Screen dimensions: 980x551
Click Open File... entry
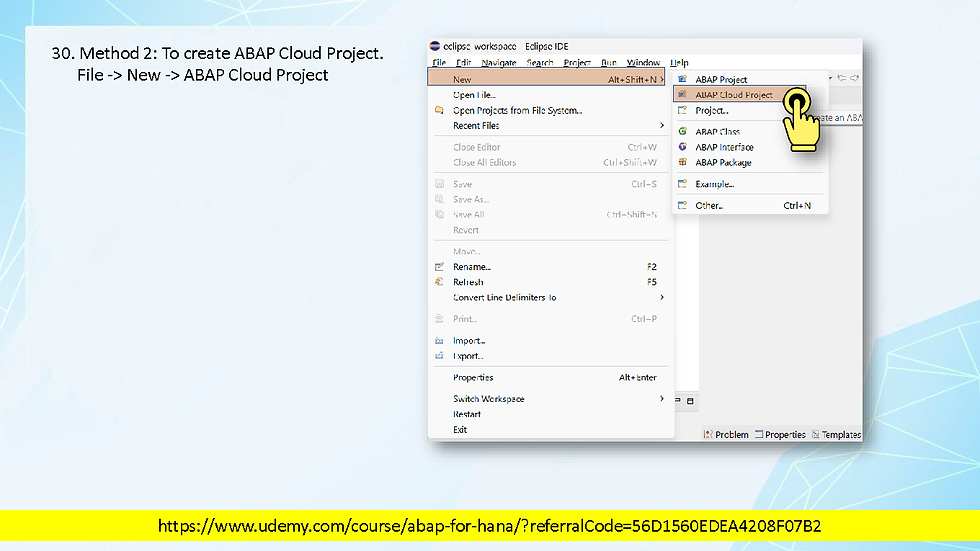(474, 95)
